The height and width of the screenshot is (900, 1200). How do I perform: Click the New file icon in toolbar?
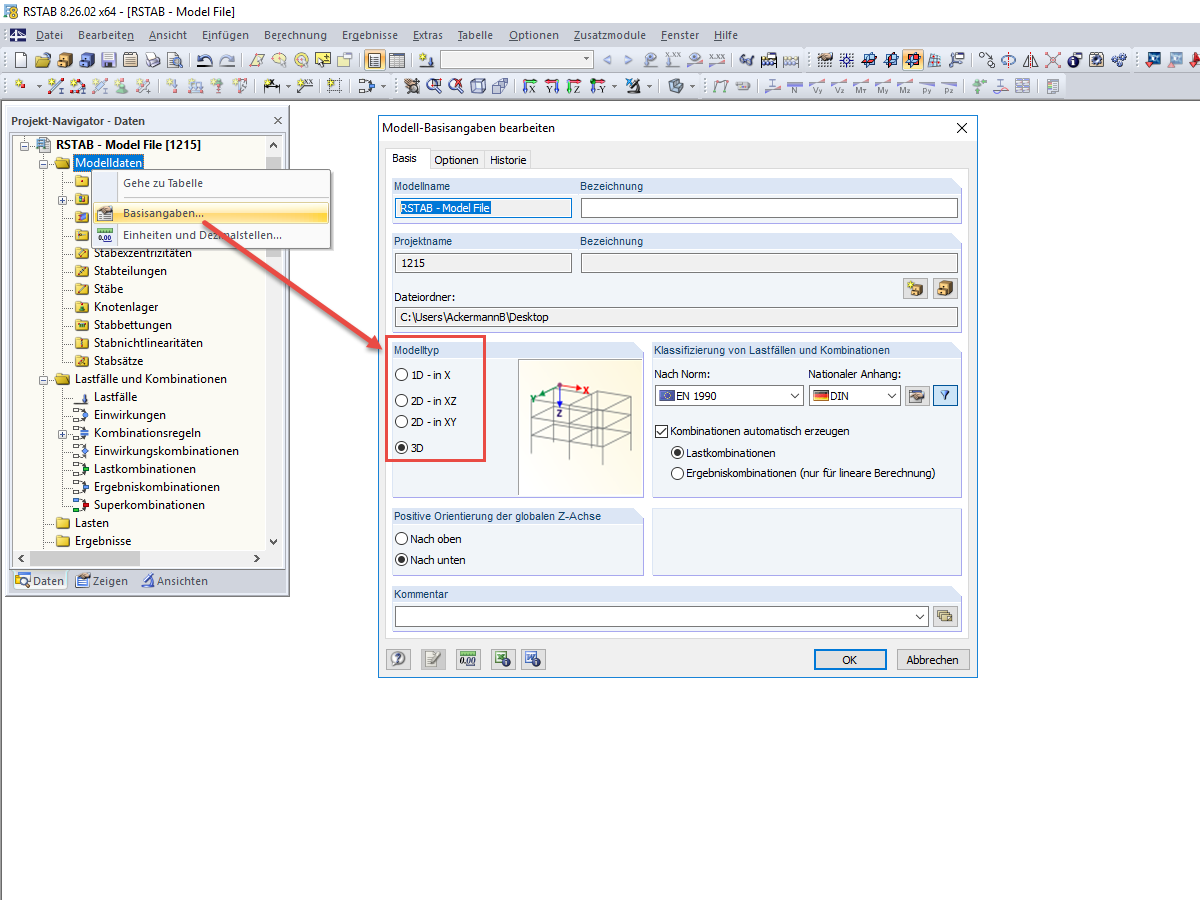pos(21,60)
